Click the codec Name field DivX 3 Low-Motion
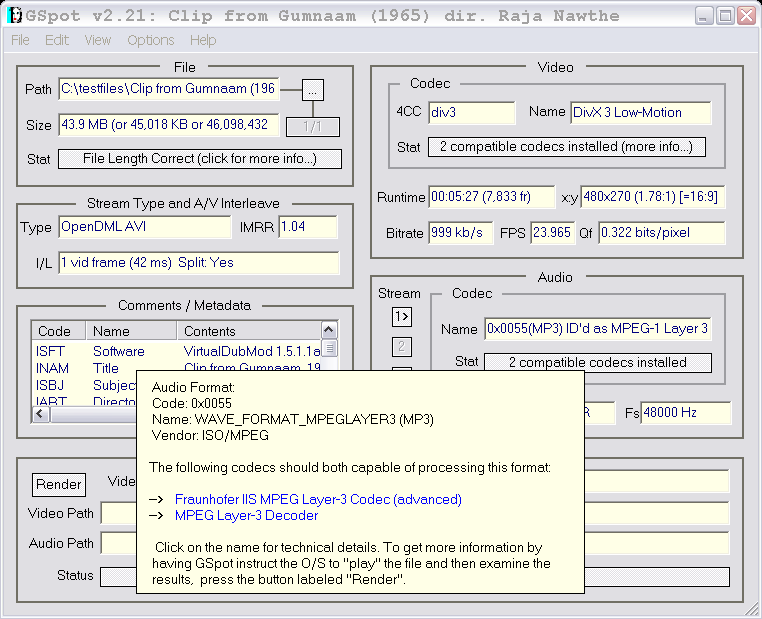Viewport: 762px width, 619px height. click(x=641, y=113)
